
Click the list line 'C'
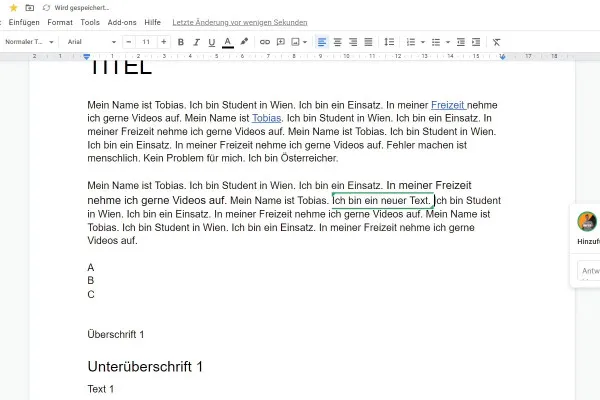pyautogui.click(x=91, y=294)
